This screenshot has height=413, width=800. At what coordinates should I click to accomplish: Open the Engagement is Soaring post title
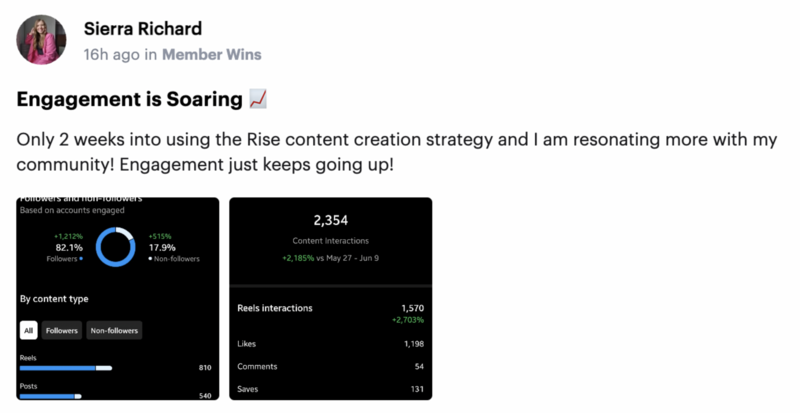tap(130, 99)
